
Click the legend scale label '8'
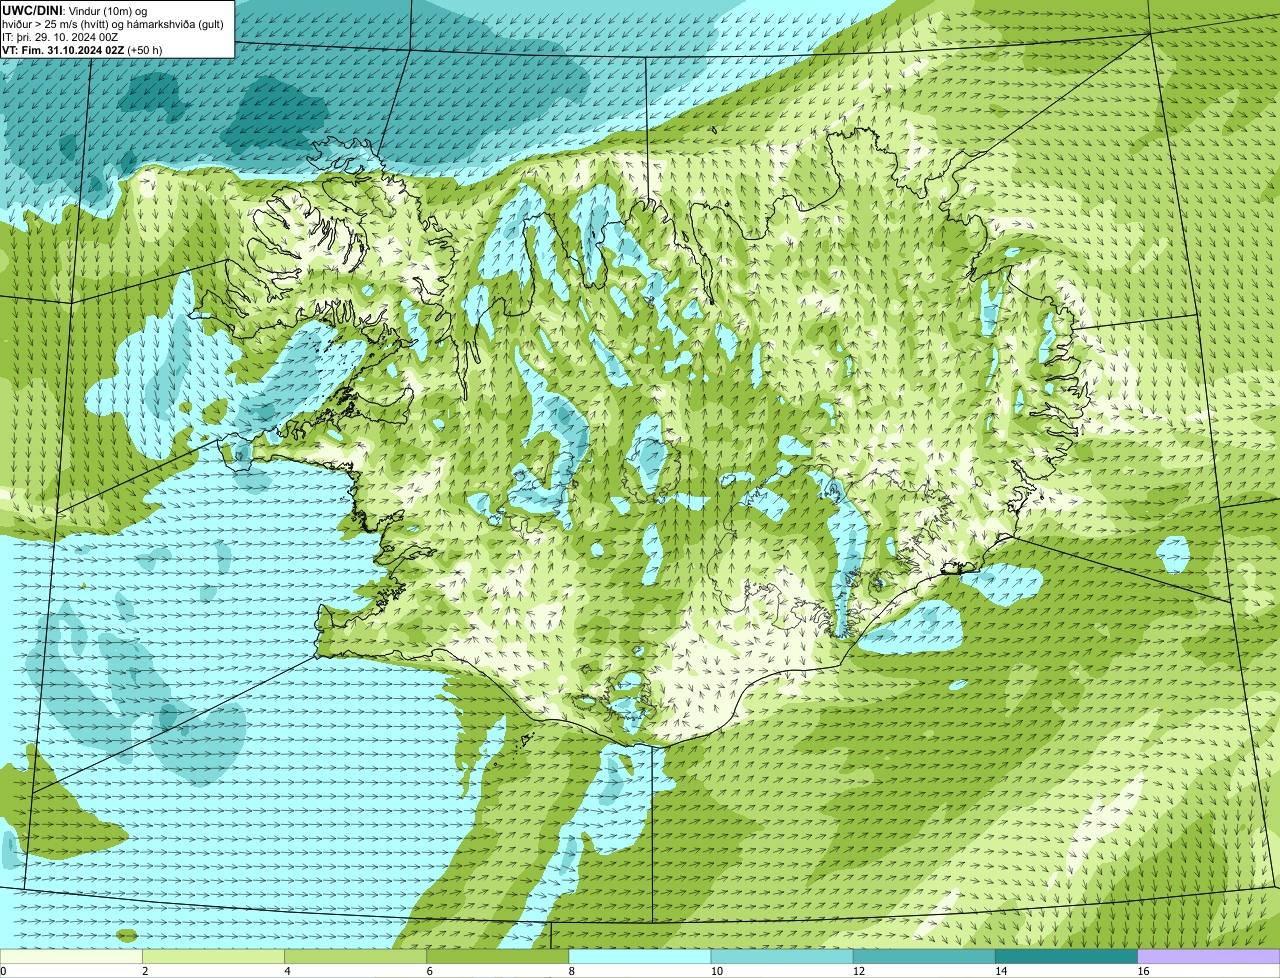coord(572,971)
